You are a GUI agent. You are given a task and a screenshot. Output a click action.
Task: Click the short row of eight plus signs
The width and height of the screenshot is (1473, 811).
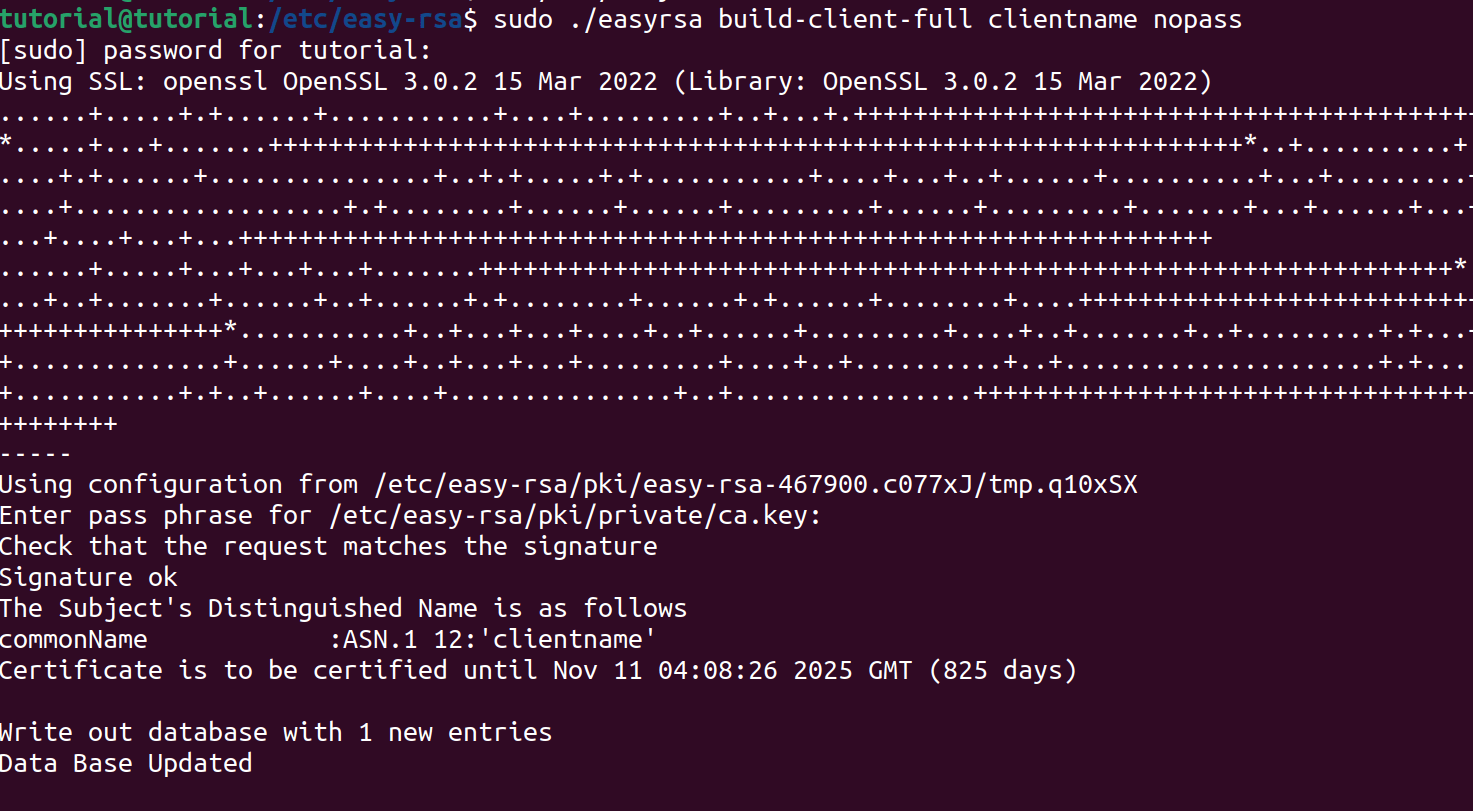(58, 424)
